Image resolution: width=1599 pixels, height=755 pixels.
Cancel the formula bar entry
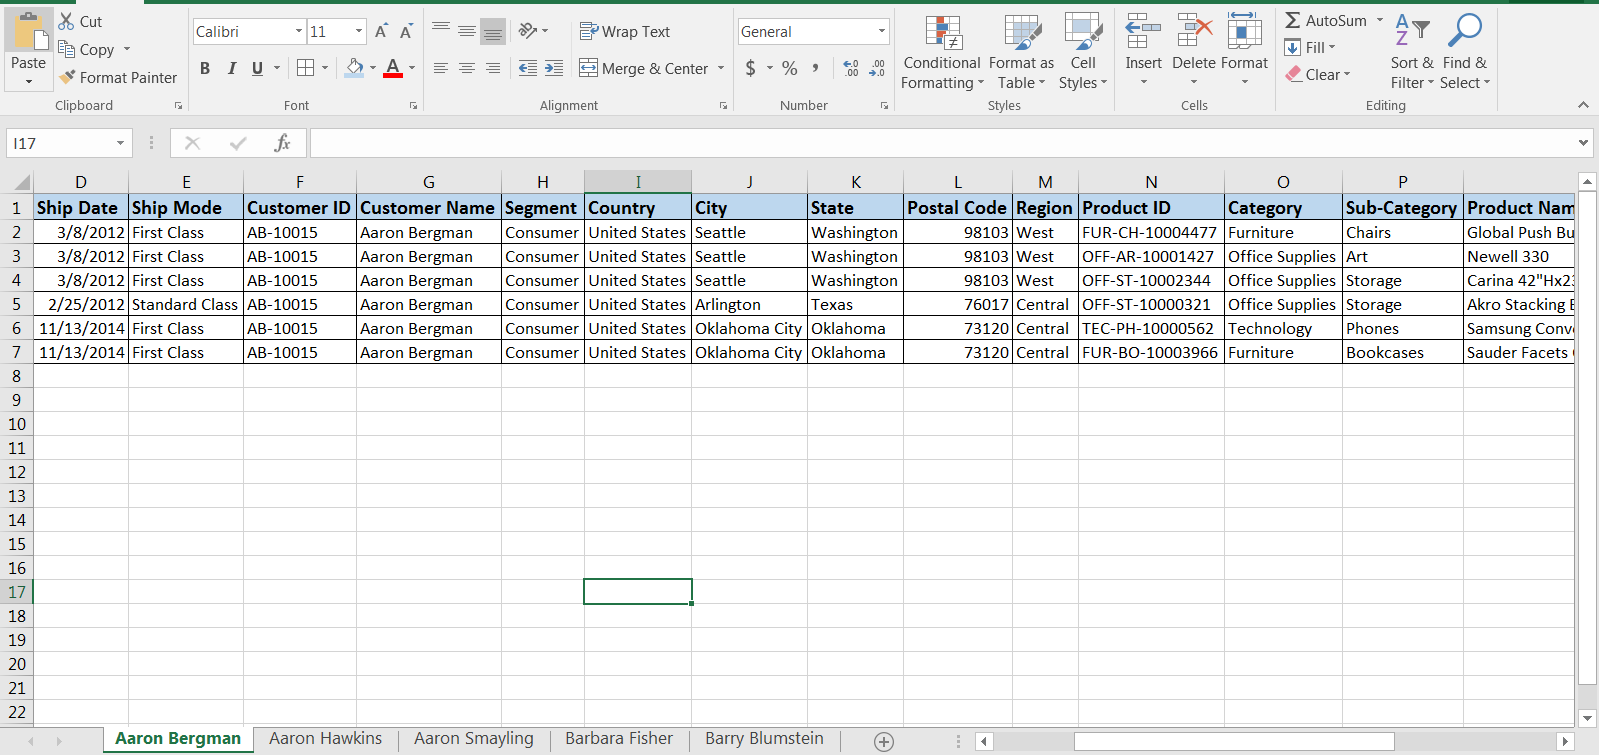point(193,143)
